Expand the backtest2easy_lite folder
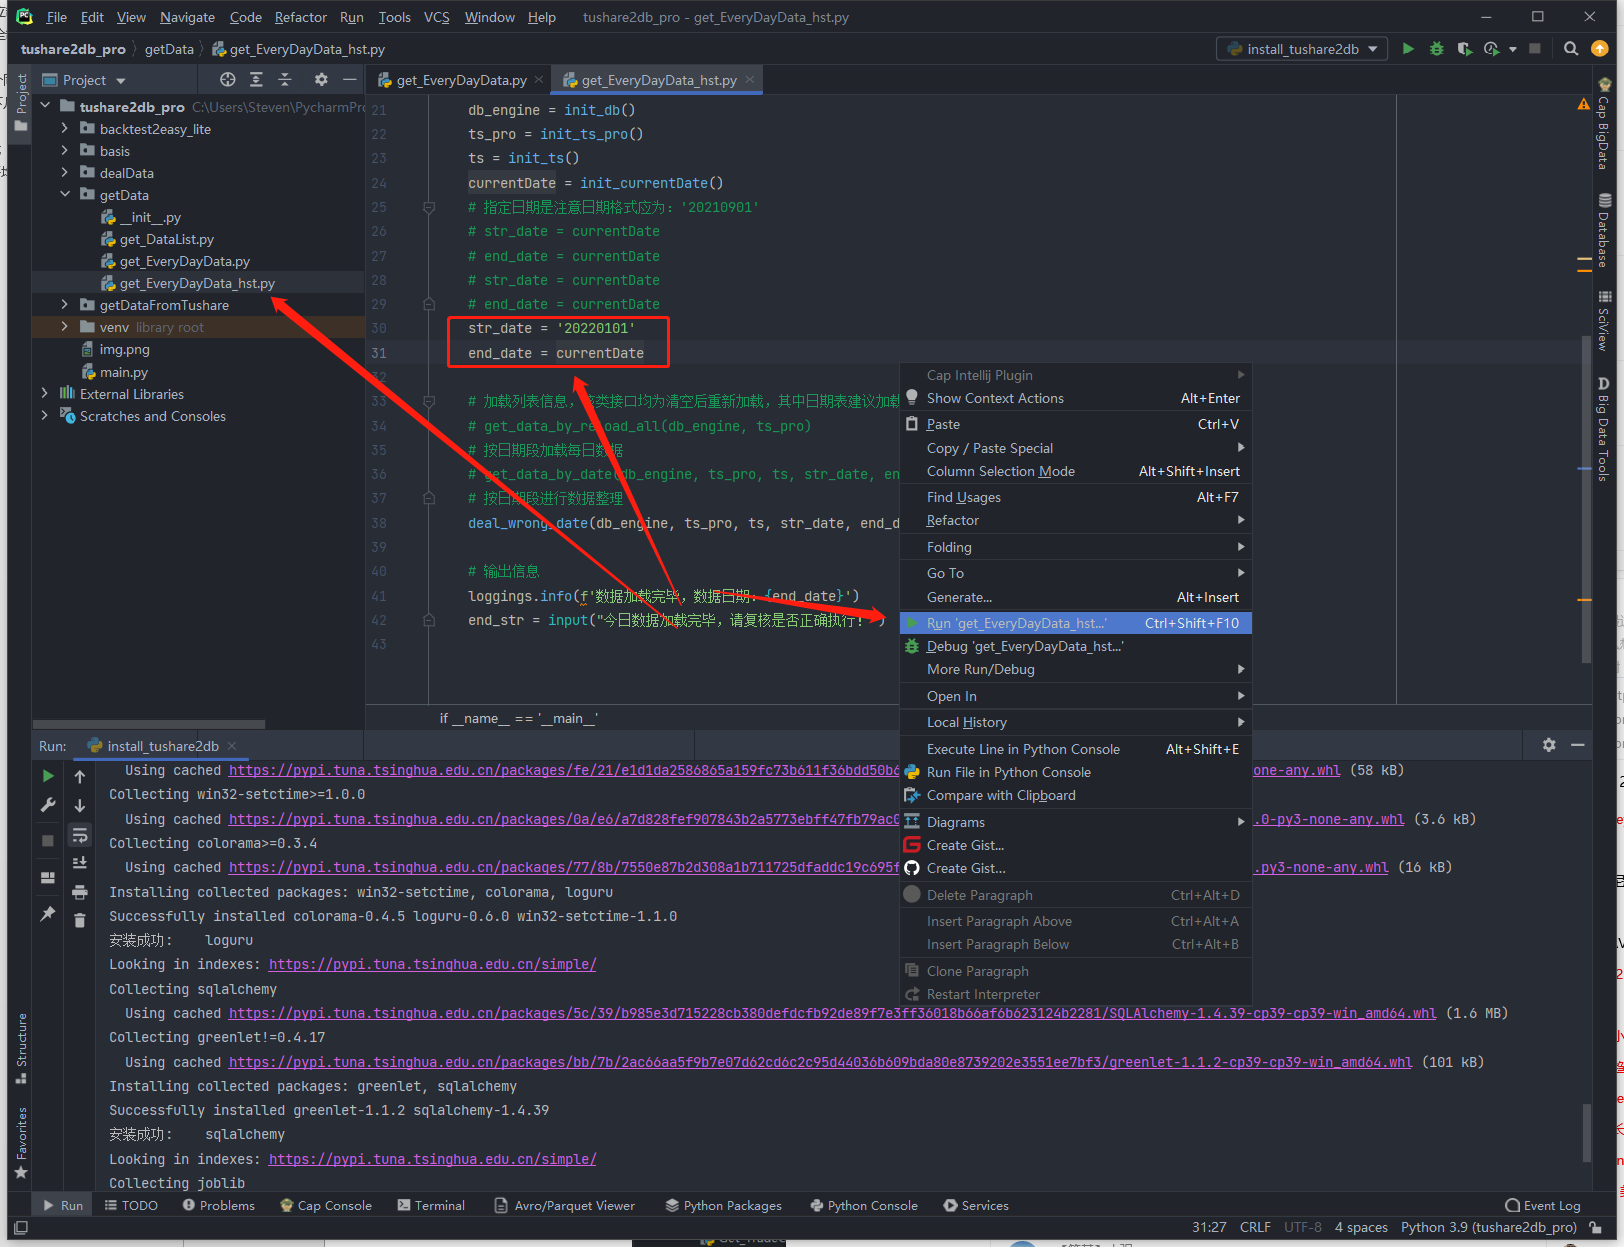The height and width of the screenshot is (1247, 1624). tap(65, 129)
